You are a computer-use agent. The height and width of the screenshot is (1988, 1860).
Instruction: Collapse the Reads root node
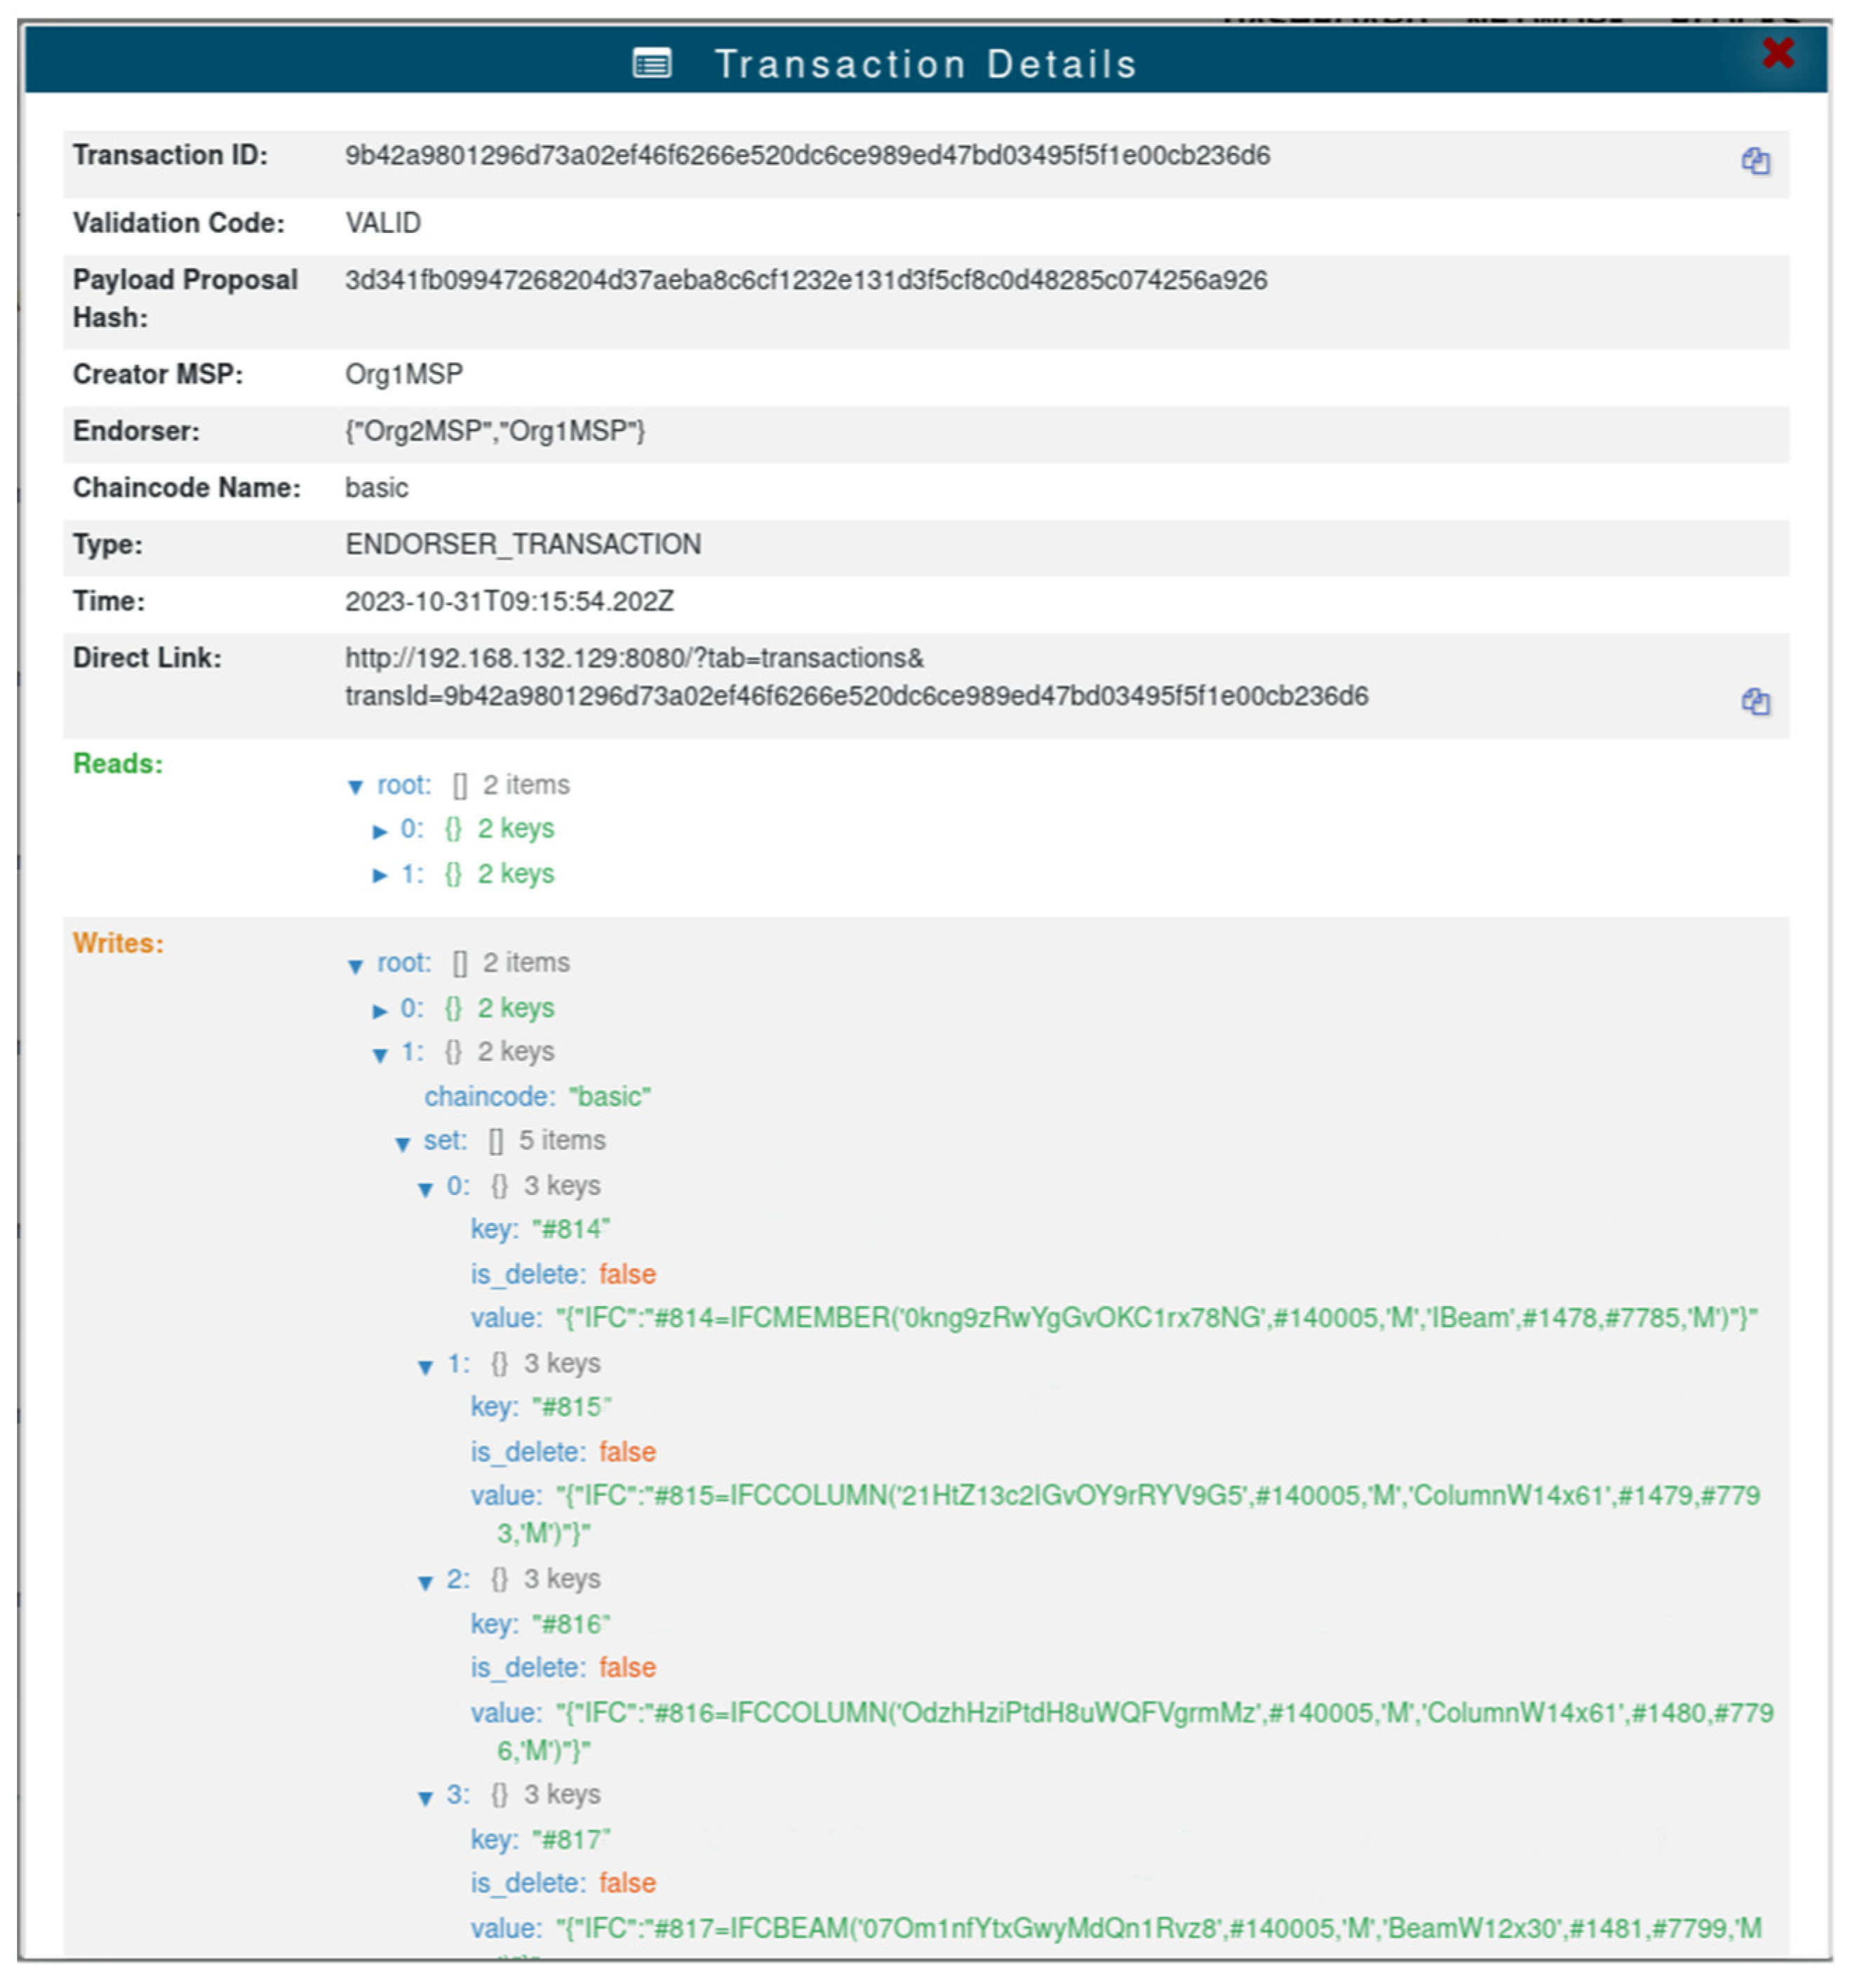[x=355, y=787]
